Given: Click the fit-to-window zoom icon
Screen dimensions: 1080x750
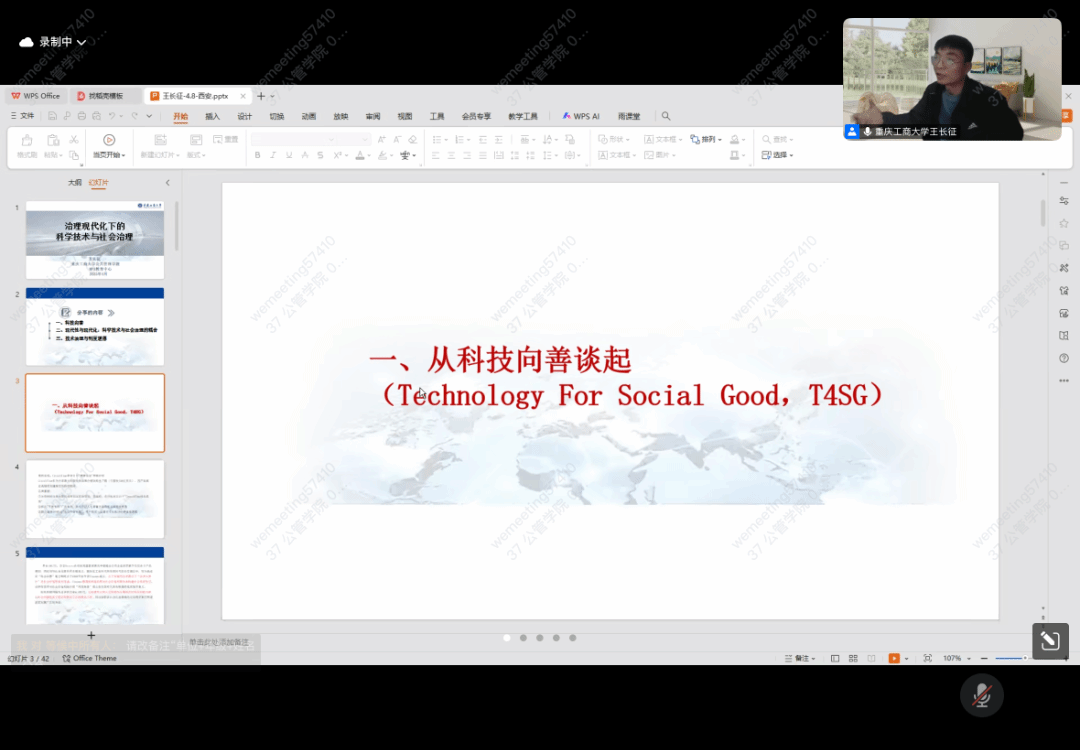Looking at the screenshot, I should click(928, 658).
